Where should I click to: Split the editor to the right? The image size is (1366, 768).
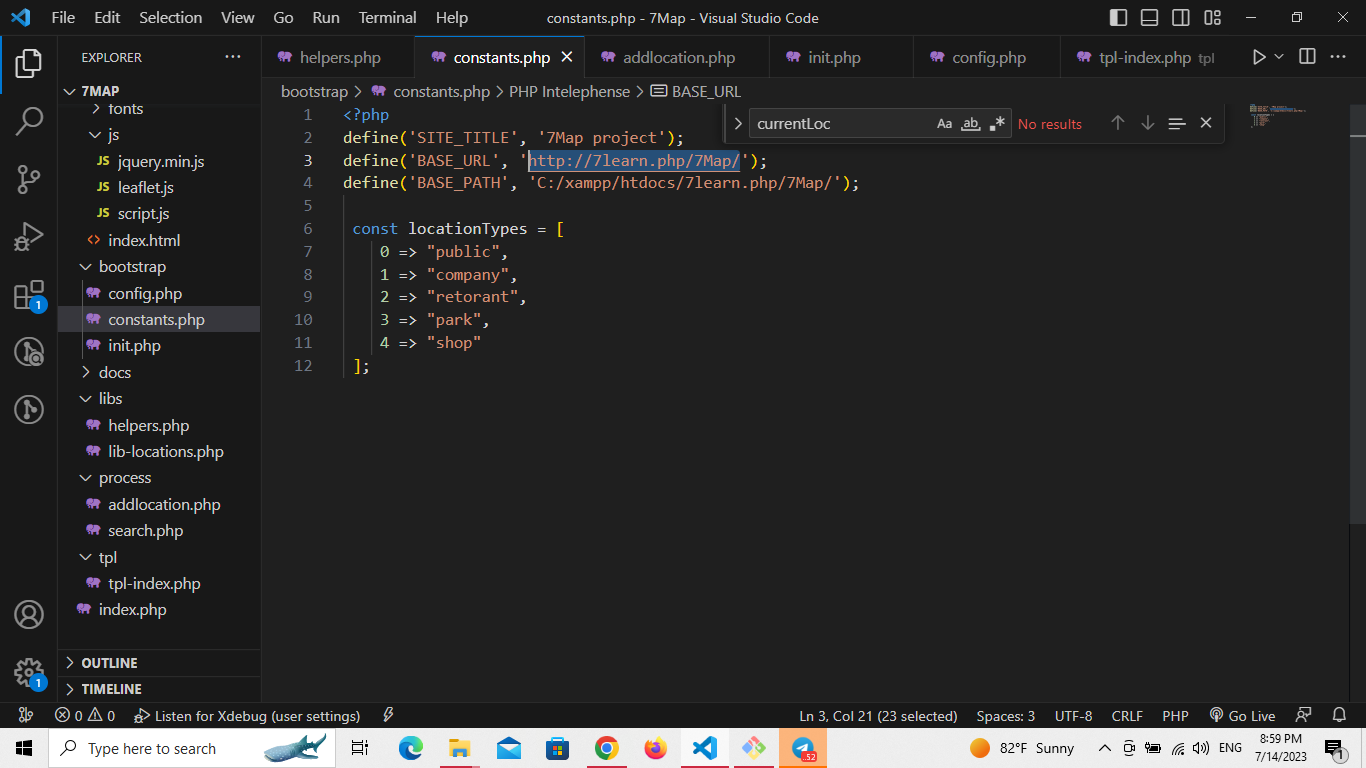click(1307, 57)
